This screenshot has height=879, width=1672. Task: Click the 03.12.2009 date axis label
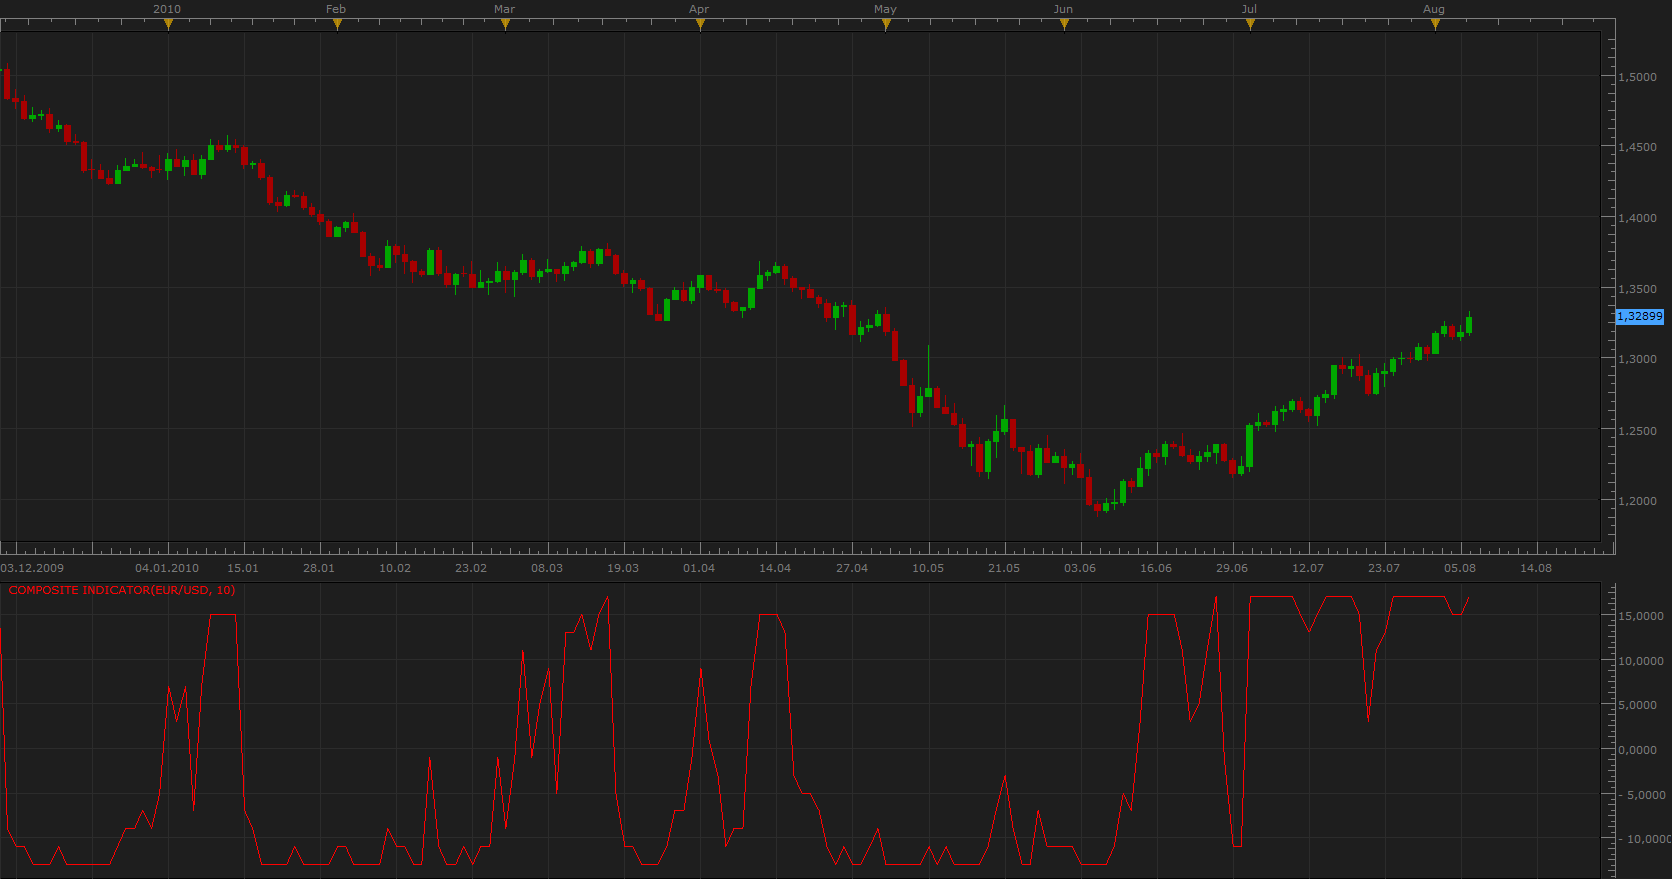point(32,568)
